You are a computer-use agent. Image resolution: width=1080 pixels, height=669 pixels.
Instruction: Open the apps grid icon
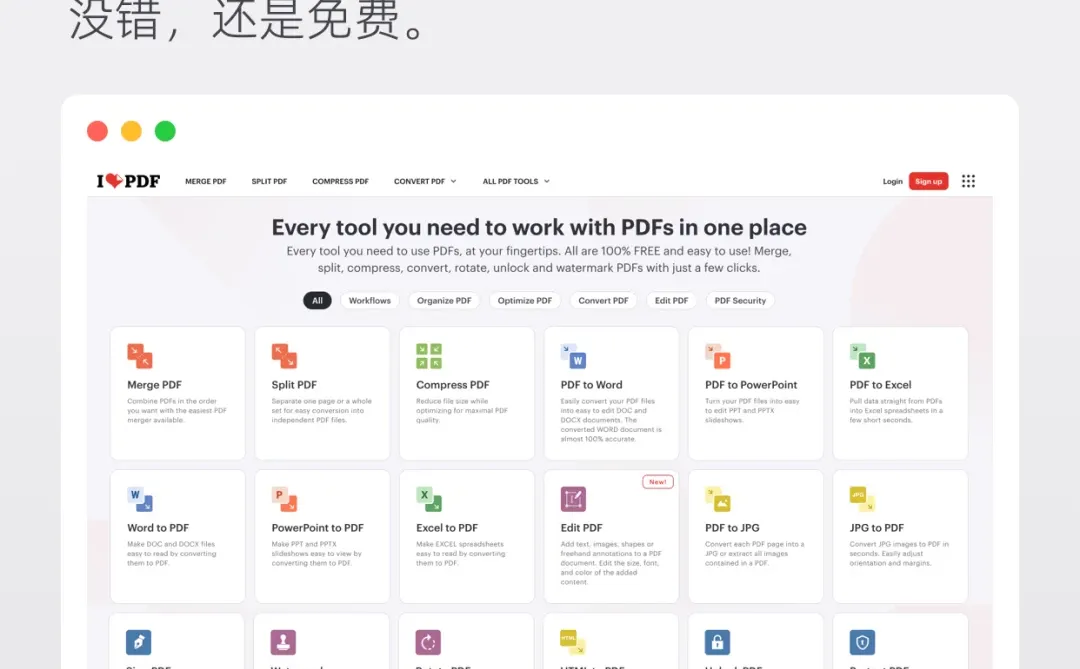[968, 181]
